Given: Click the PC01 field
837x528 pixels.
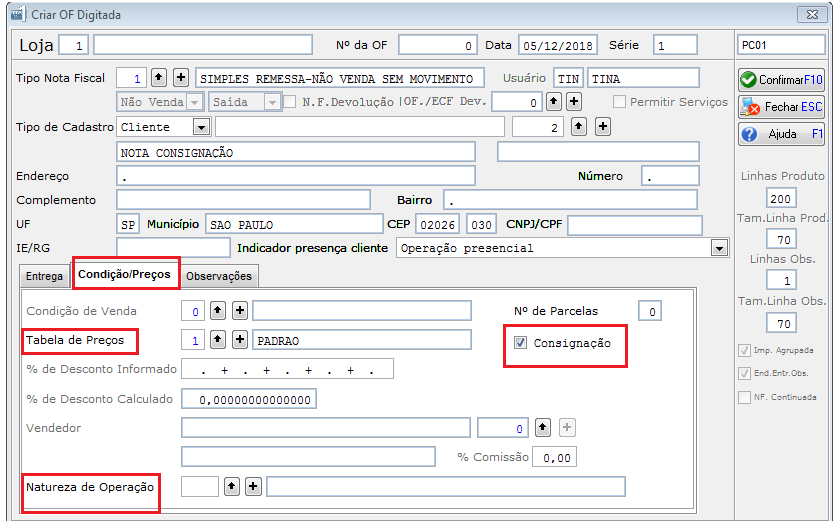Looking at the screenshot, I should point(781,45).
